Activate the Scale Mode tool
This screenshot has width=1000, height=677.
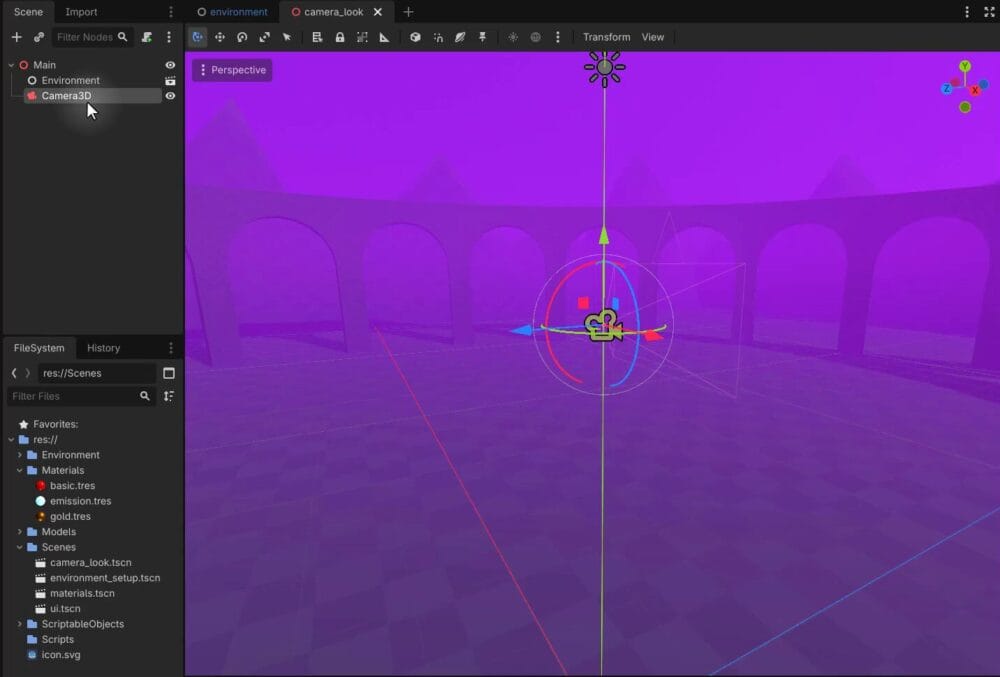tap(265, 37)
